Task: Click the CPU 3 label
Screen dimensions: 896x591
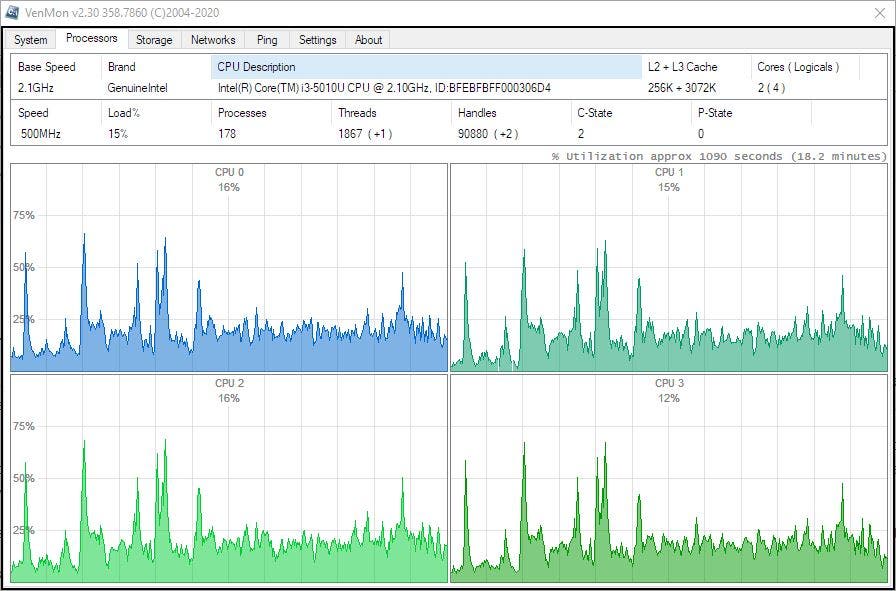Action: [x=669, y=383]
